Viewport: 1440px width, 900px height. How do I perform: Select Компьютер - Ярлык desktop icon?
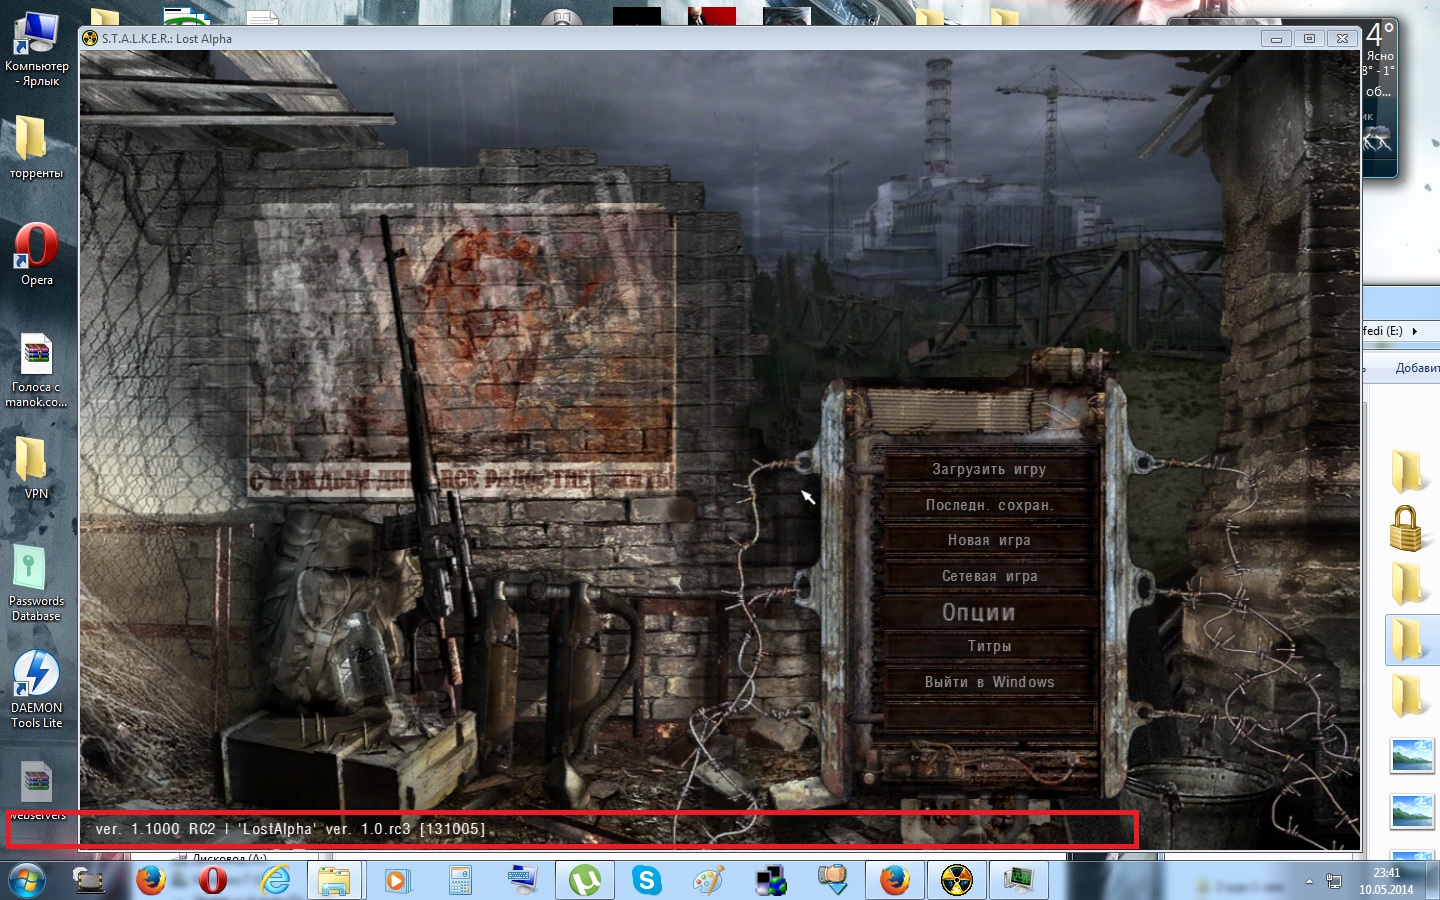(37, 48)
